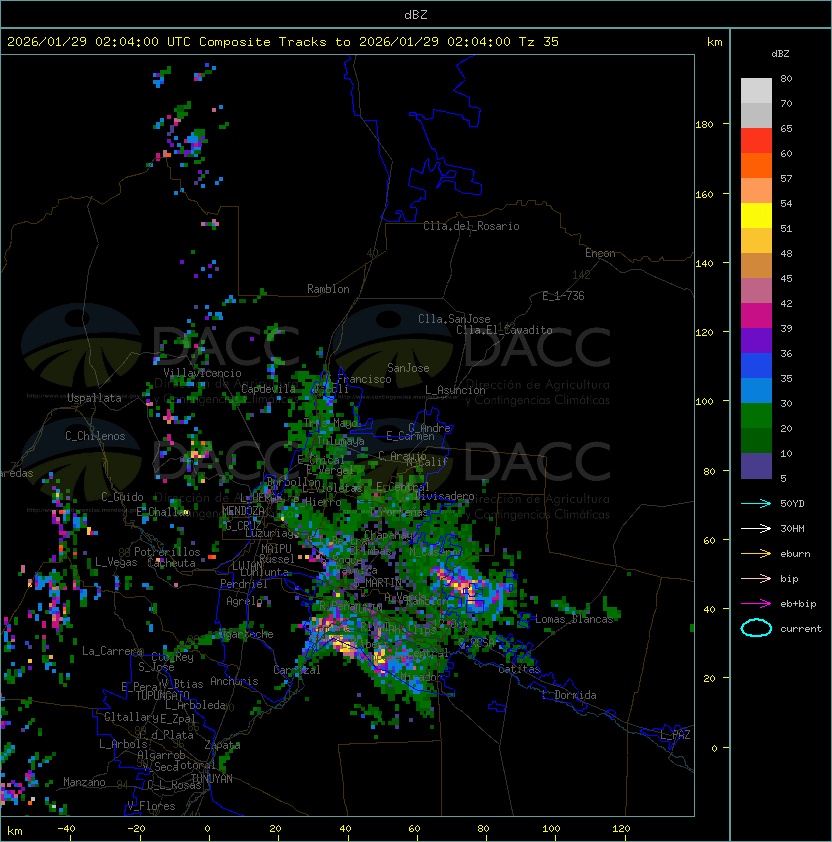Click legend value '80'

click(786, 78)
